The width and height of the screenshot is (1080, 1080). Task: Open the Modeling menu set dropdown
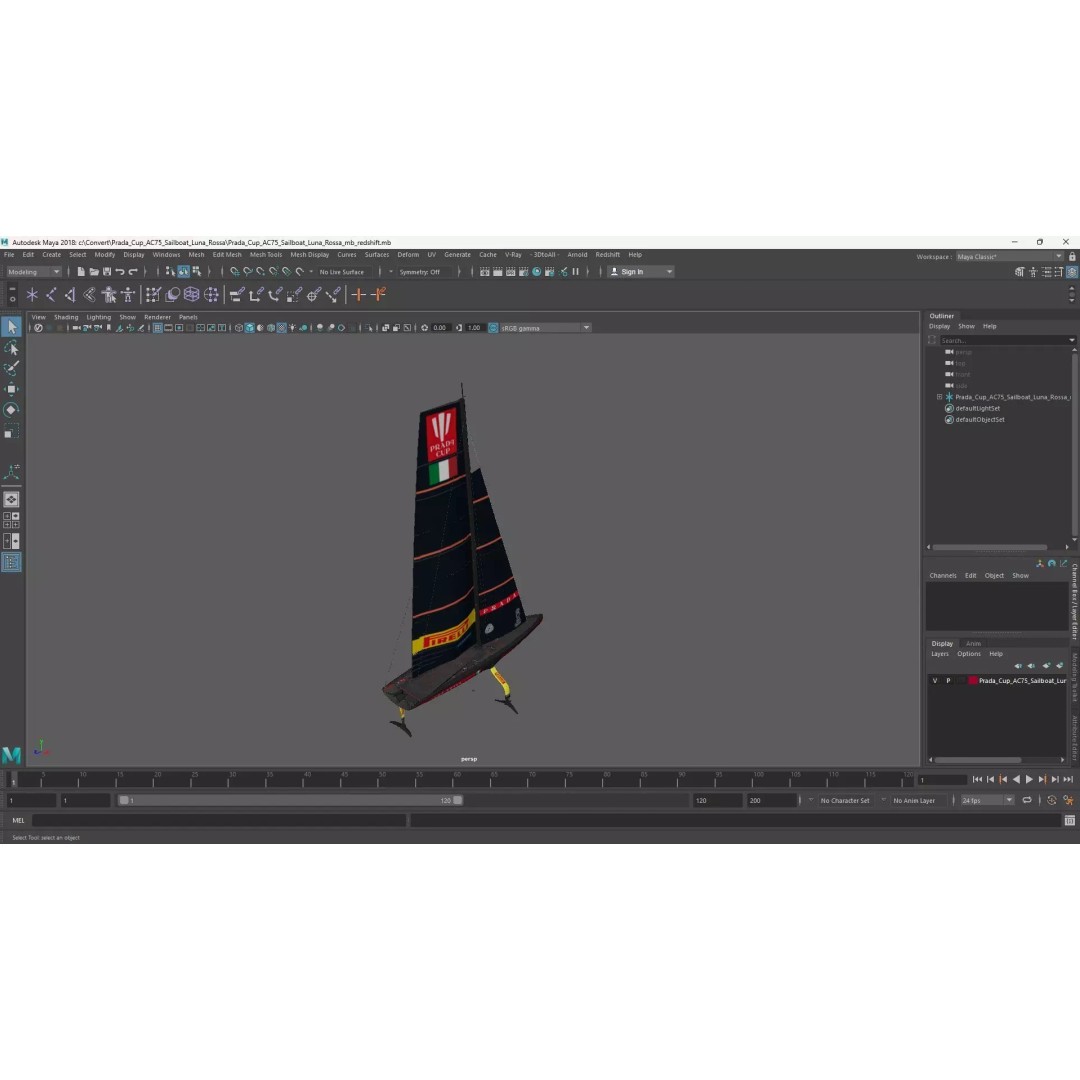point(34,271)
